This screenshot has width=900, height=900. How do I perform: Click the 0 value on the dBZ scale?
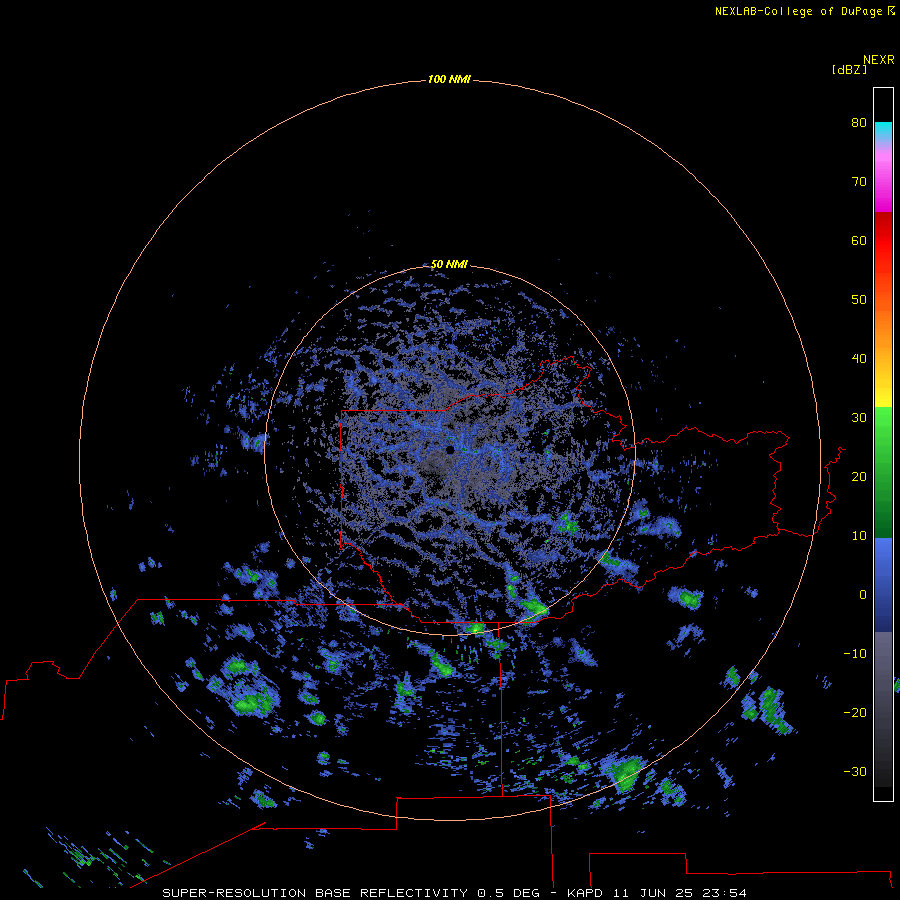pyautogui.click(x=863, y=595)
